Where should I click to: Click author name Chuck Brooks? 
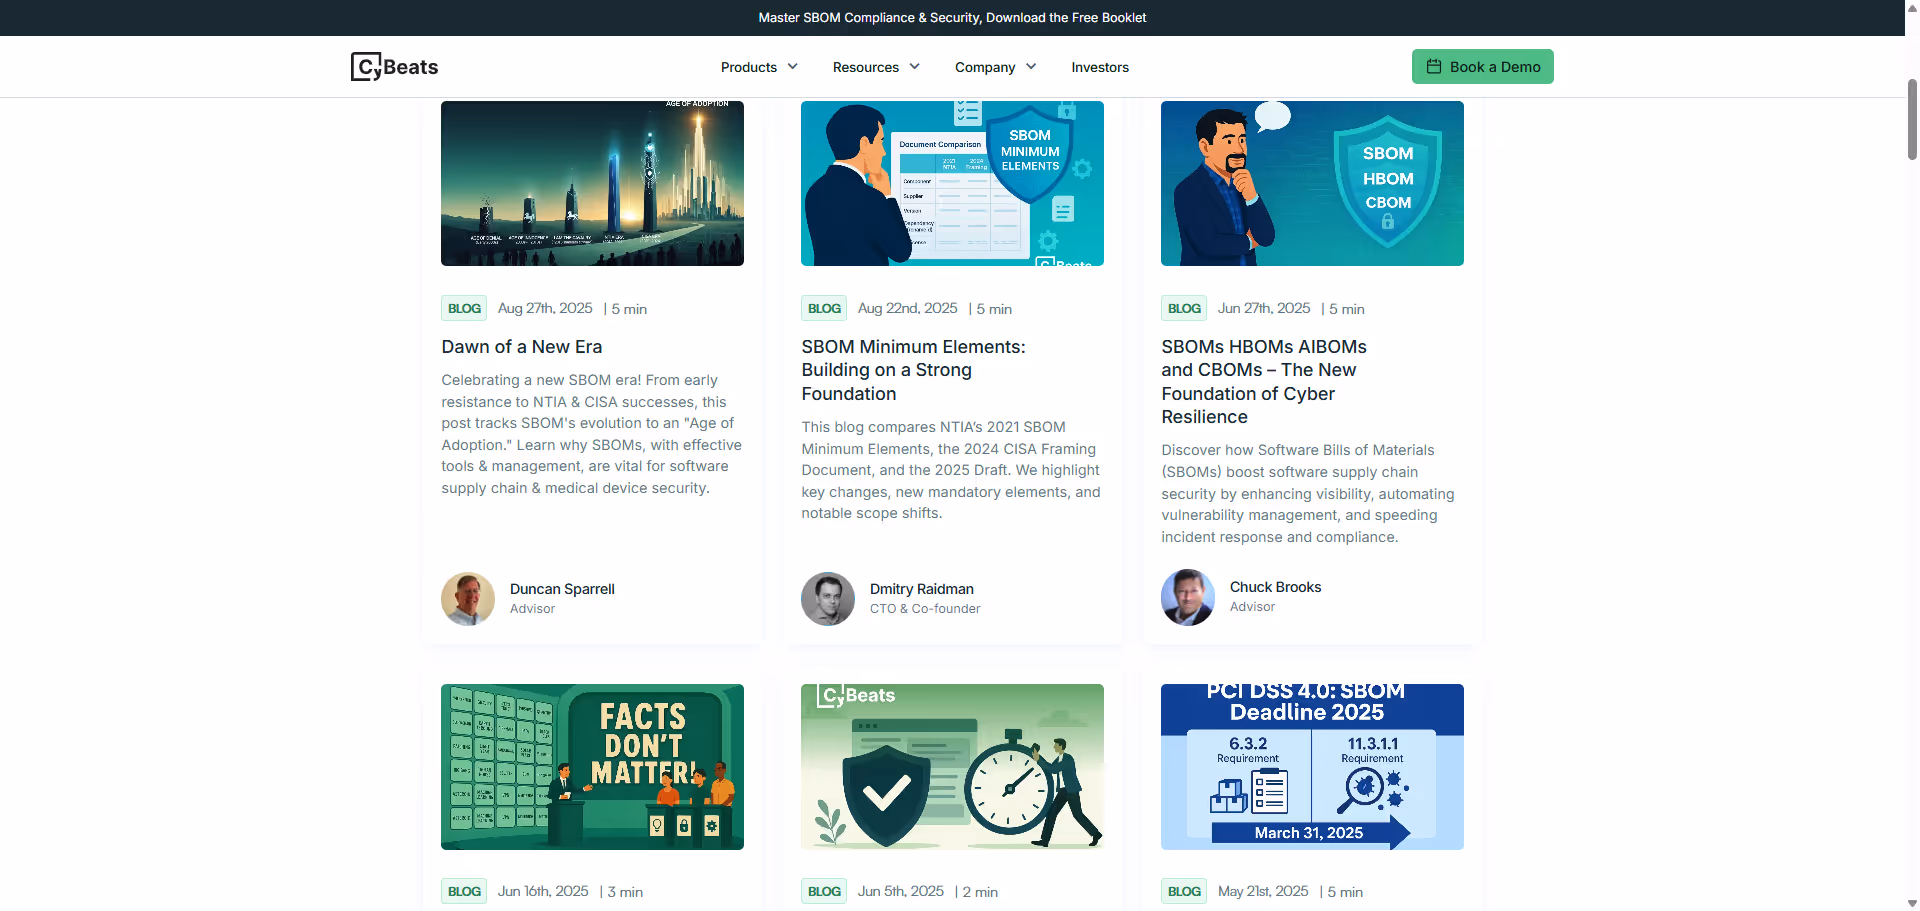coord(1275,587)
